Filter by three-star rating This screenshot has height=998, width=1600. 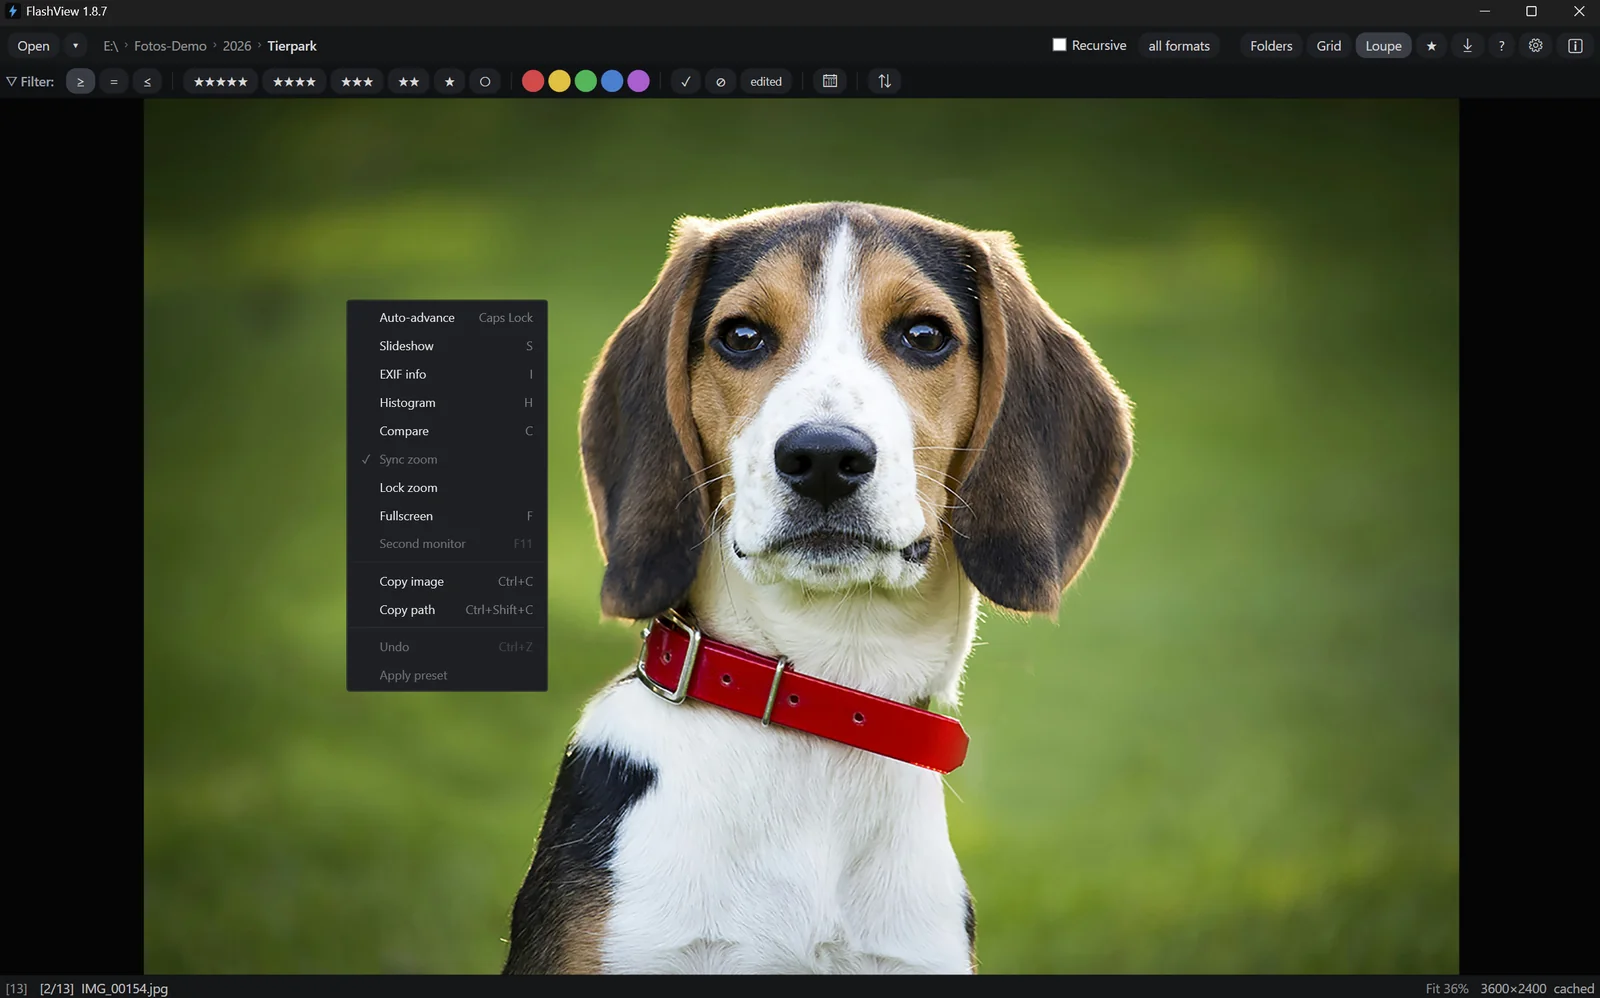[357, 82]
